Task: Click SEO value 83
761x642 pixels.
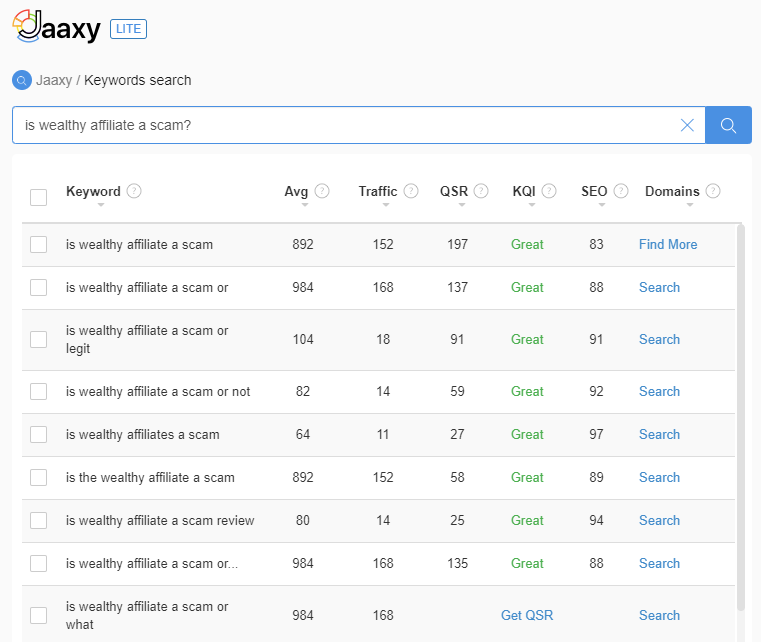Action: [x=596, y=244]
